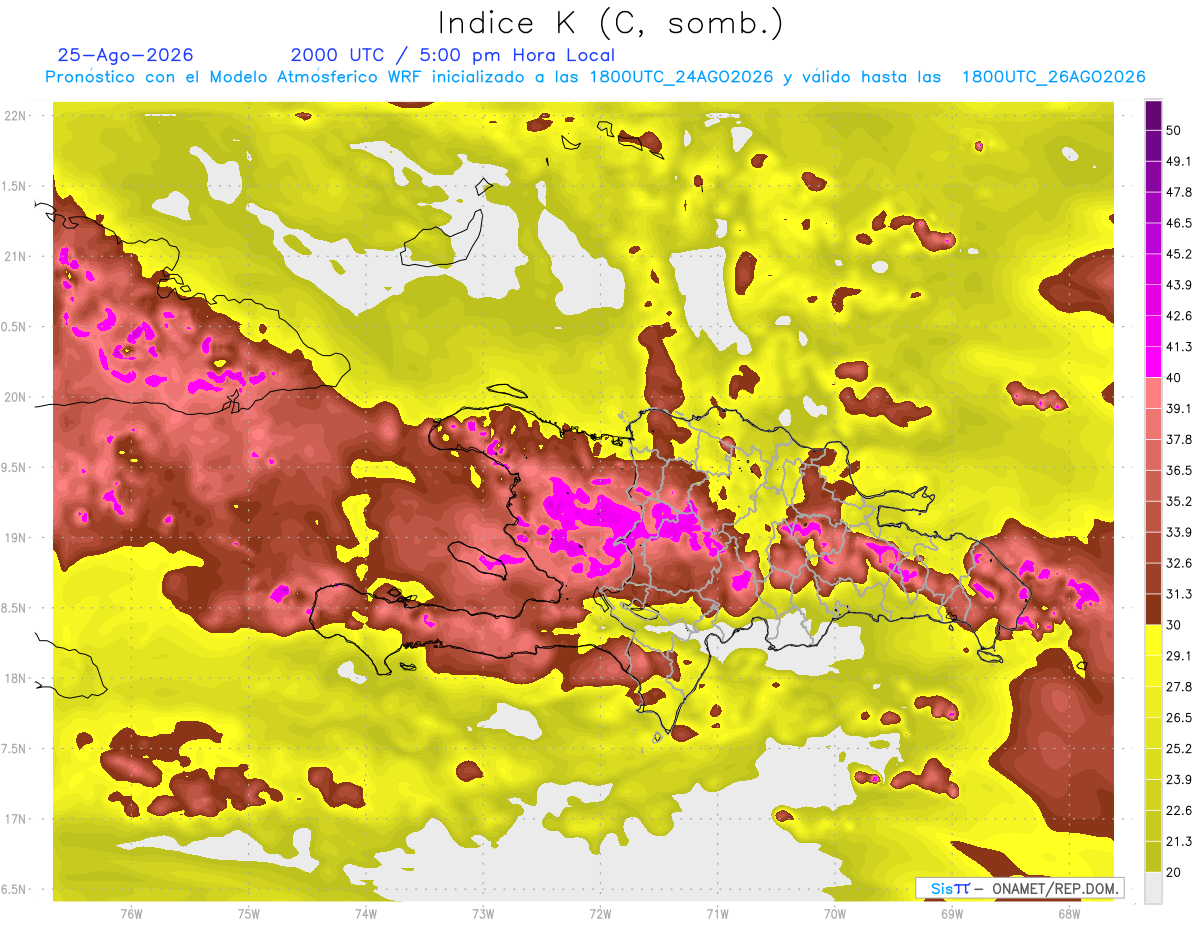Screen dimensions: 1200x927
Task: Click the '7.5N' latitude tick label
Action: (15, 749)
